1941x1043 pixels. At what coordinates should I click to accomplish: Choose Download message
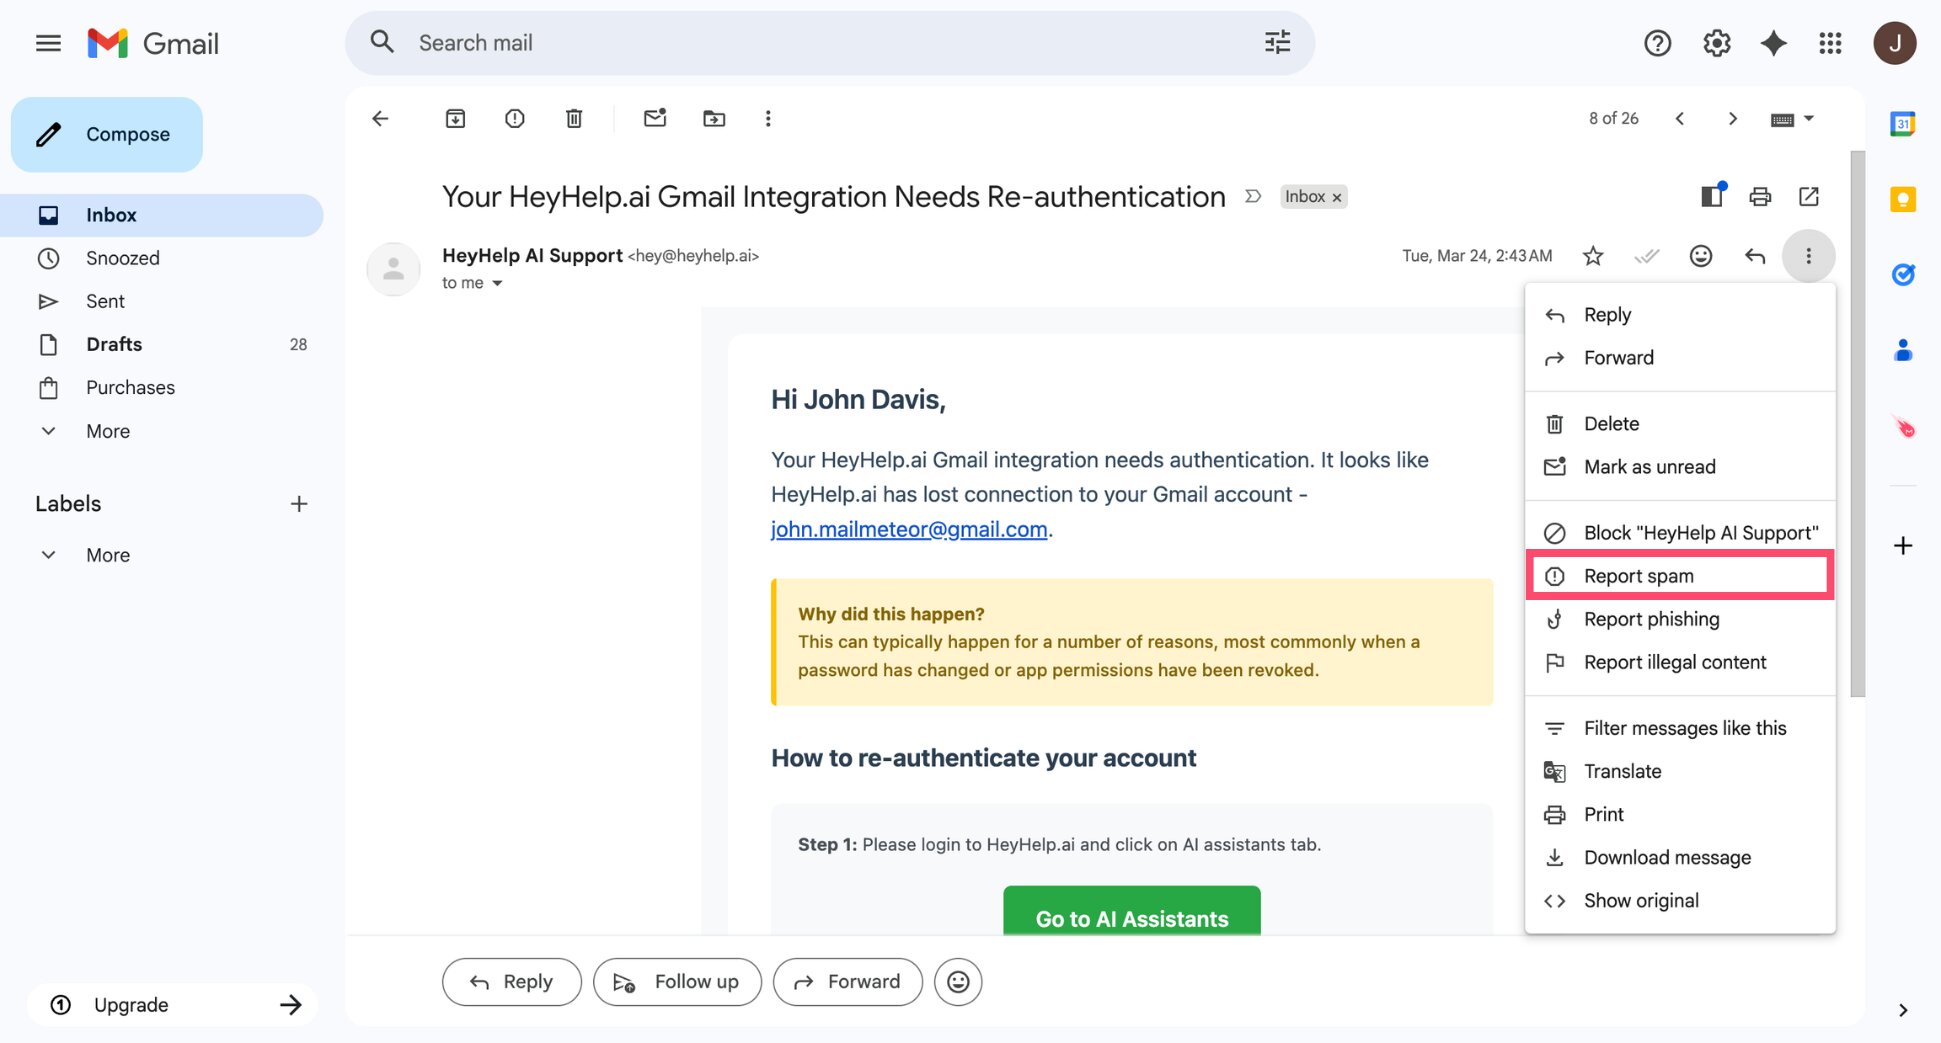(x=1680, y=857)
